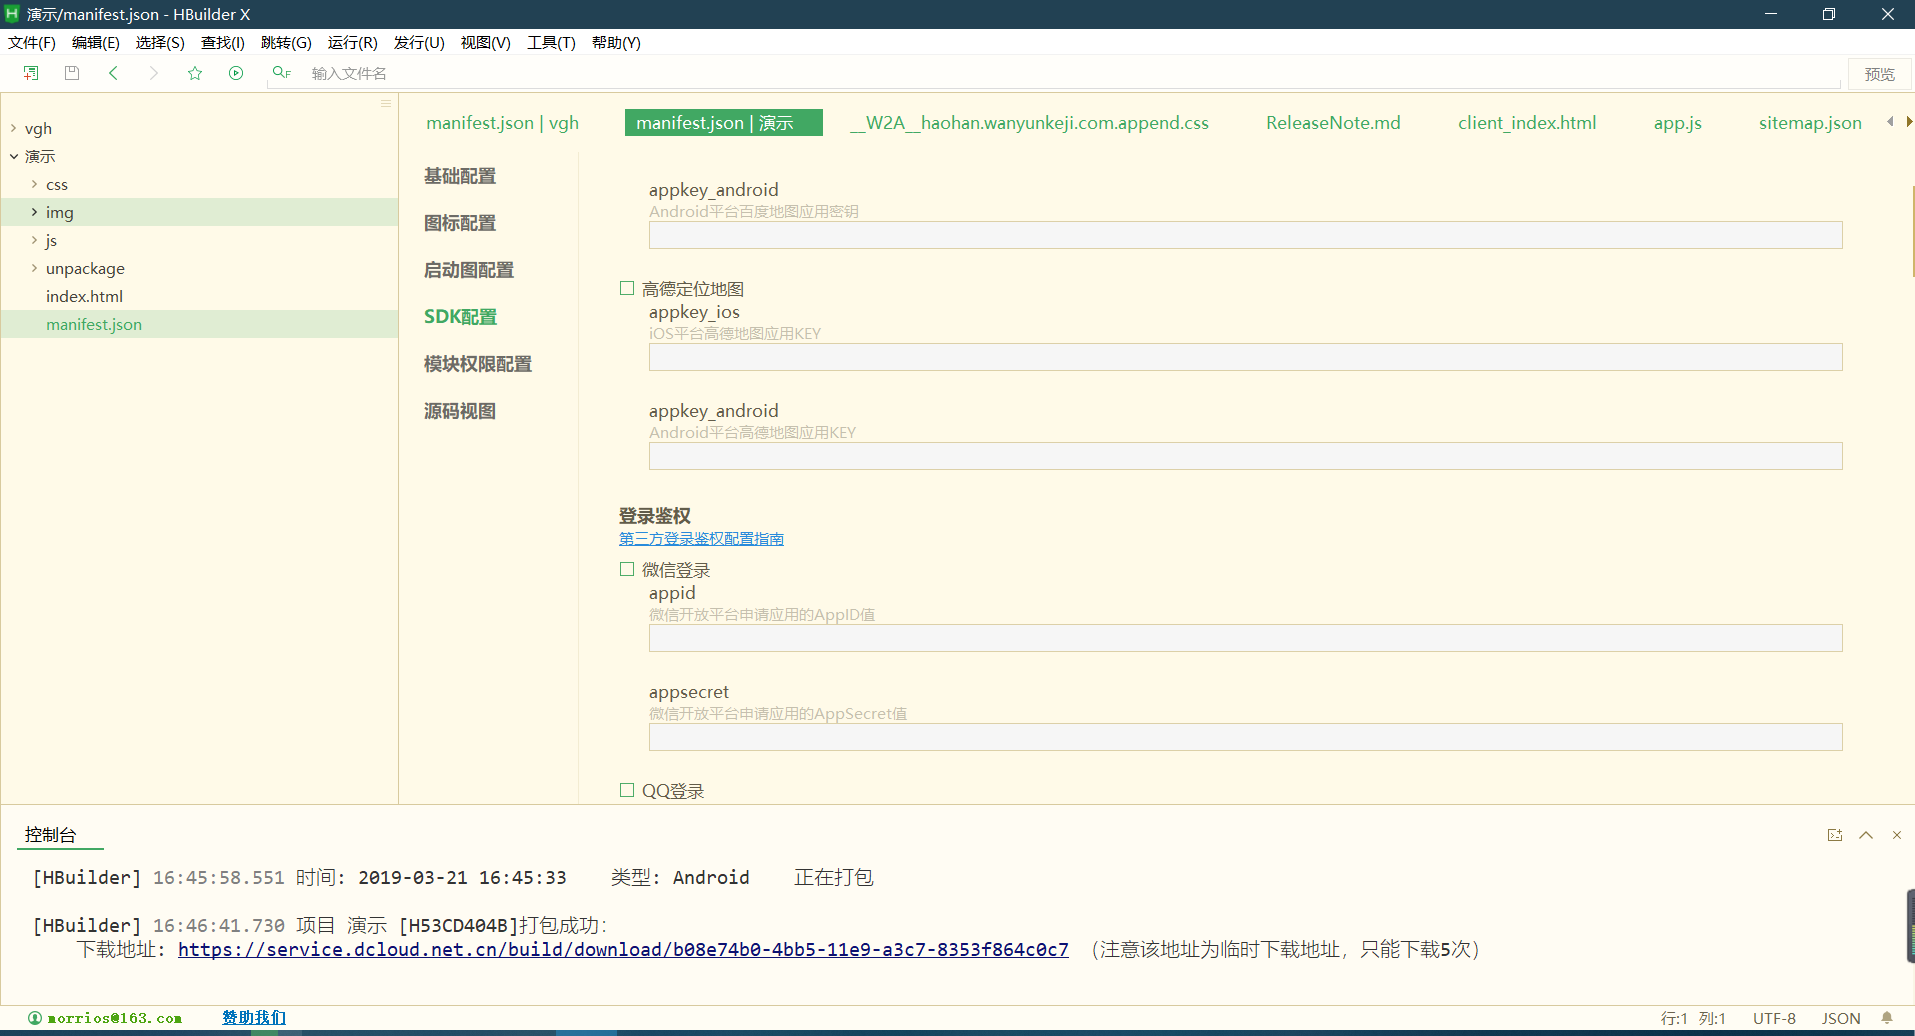Click the run play icon
This screenshot has width=1915, height=1036.
[x=236, y=73]
